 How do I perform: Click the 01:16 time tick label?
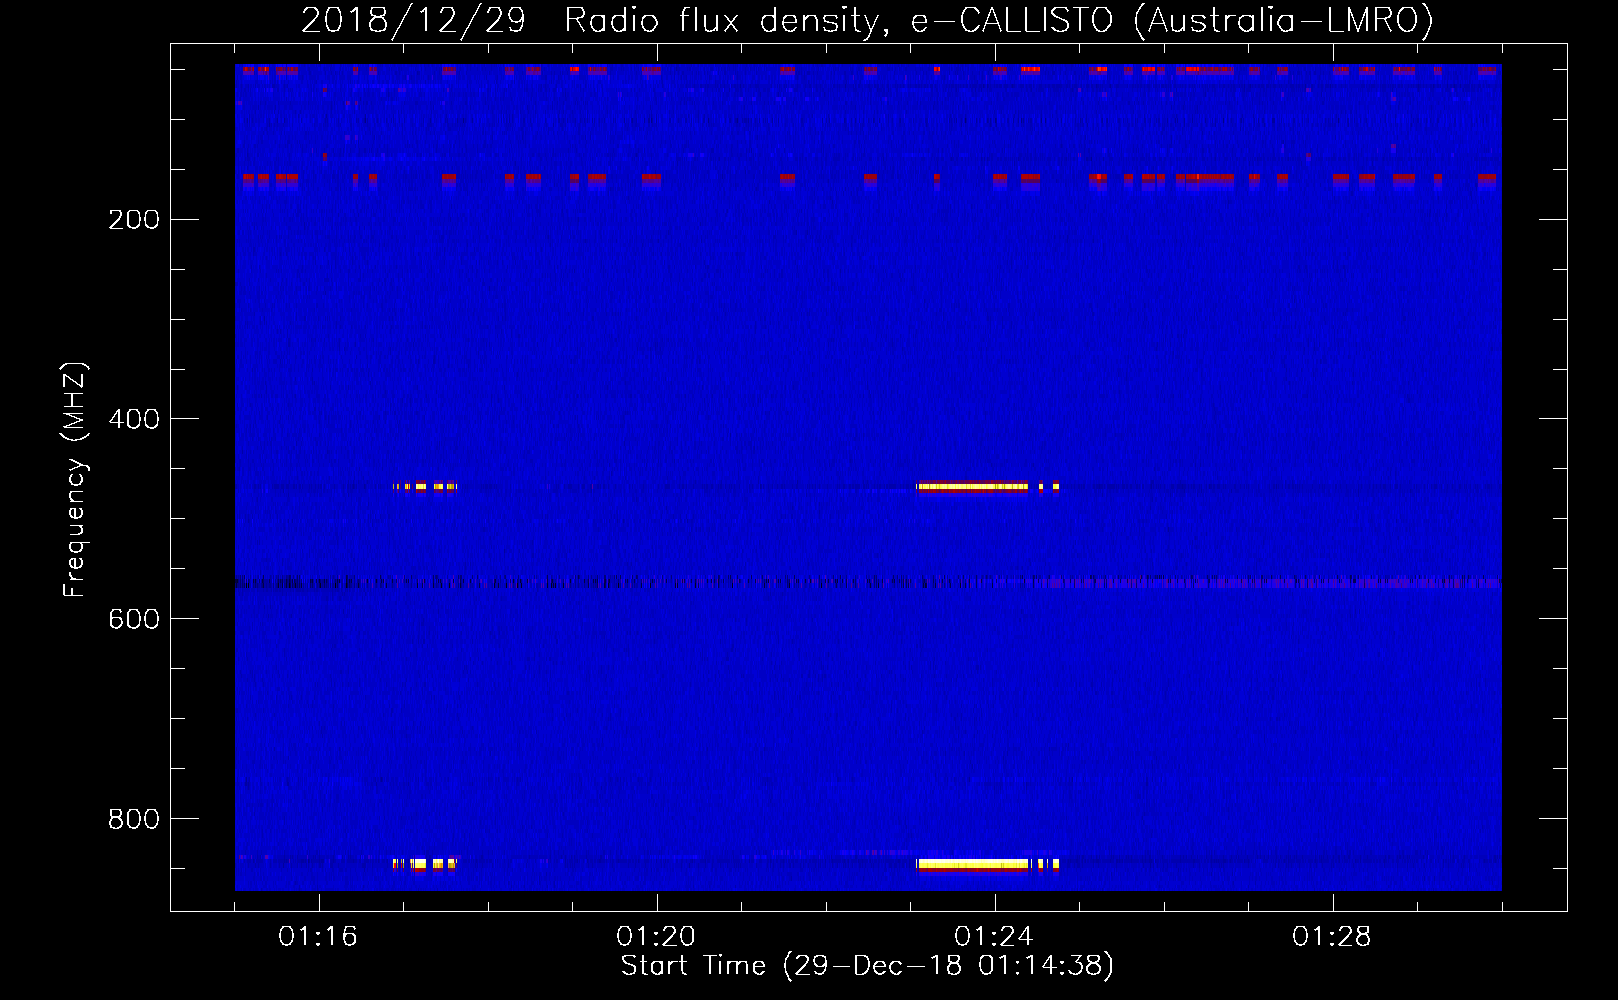[318, 937]
